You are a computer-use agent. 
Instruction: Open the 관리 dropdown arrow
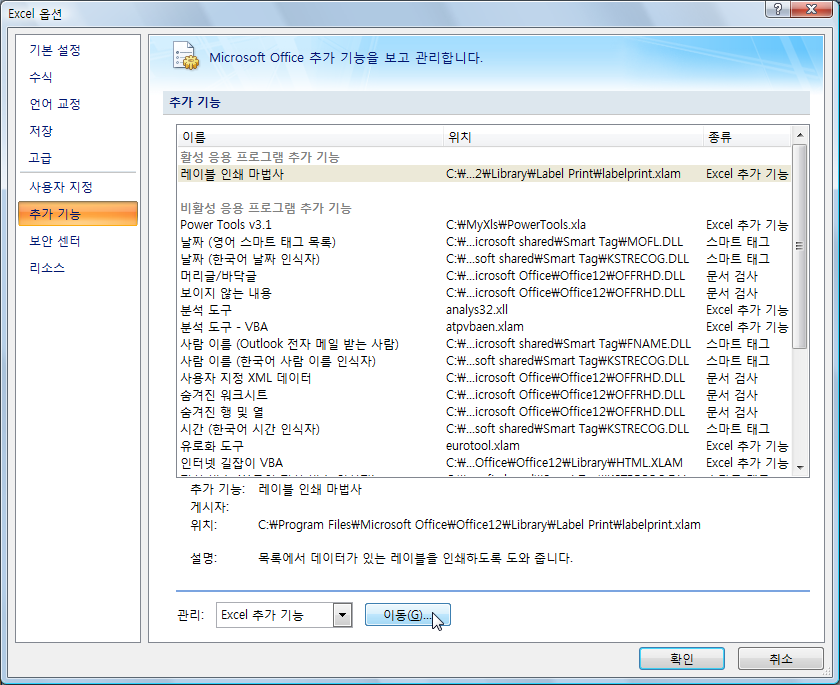(x=342, y=615)
